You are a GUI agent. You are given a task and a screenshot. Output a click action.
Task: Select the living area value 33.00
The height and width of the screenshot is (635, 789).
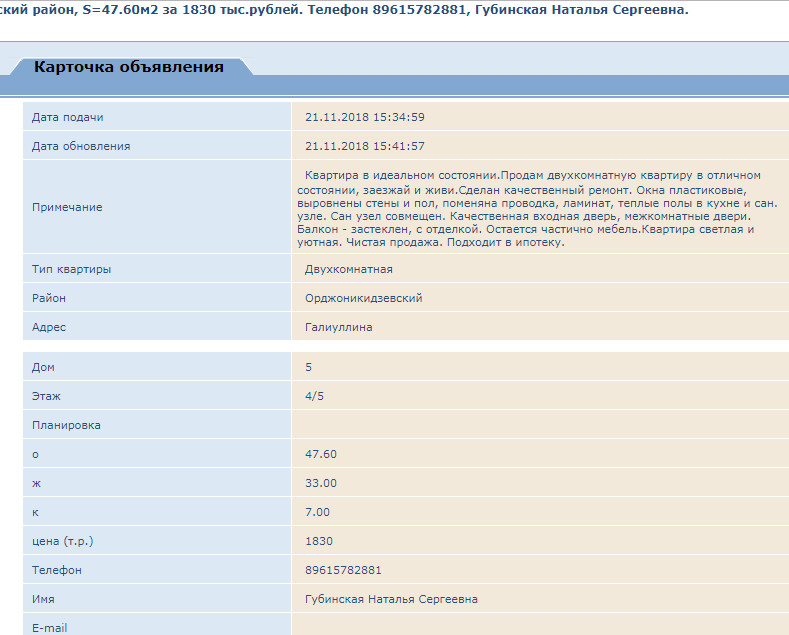pos(321,483)
